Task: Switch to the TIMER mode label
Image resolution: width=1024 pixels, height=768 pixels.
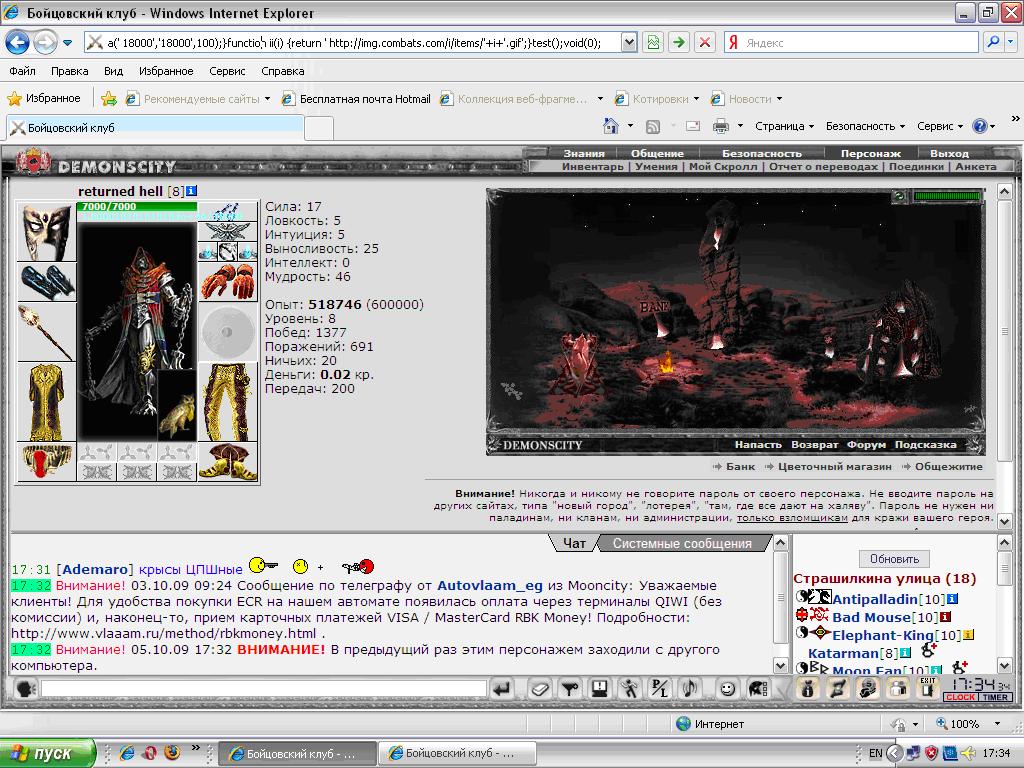Action: 995,697
